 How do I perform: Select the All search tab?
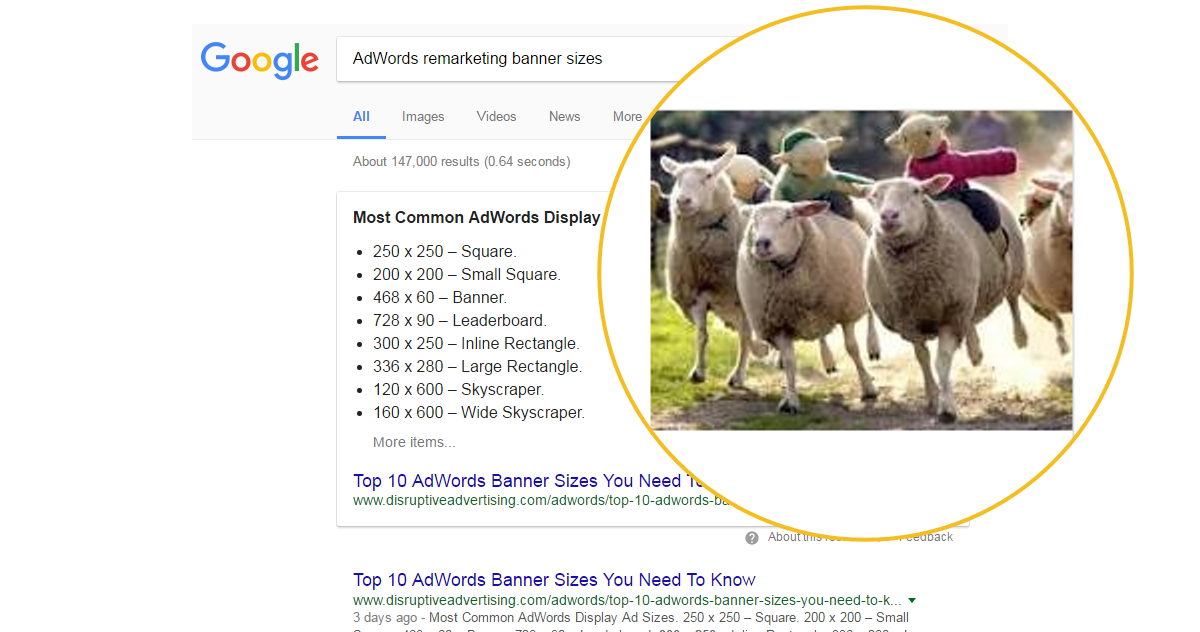361,117
